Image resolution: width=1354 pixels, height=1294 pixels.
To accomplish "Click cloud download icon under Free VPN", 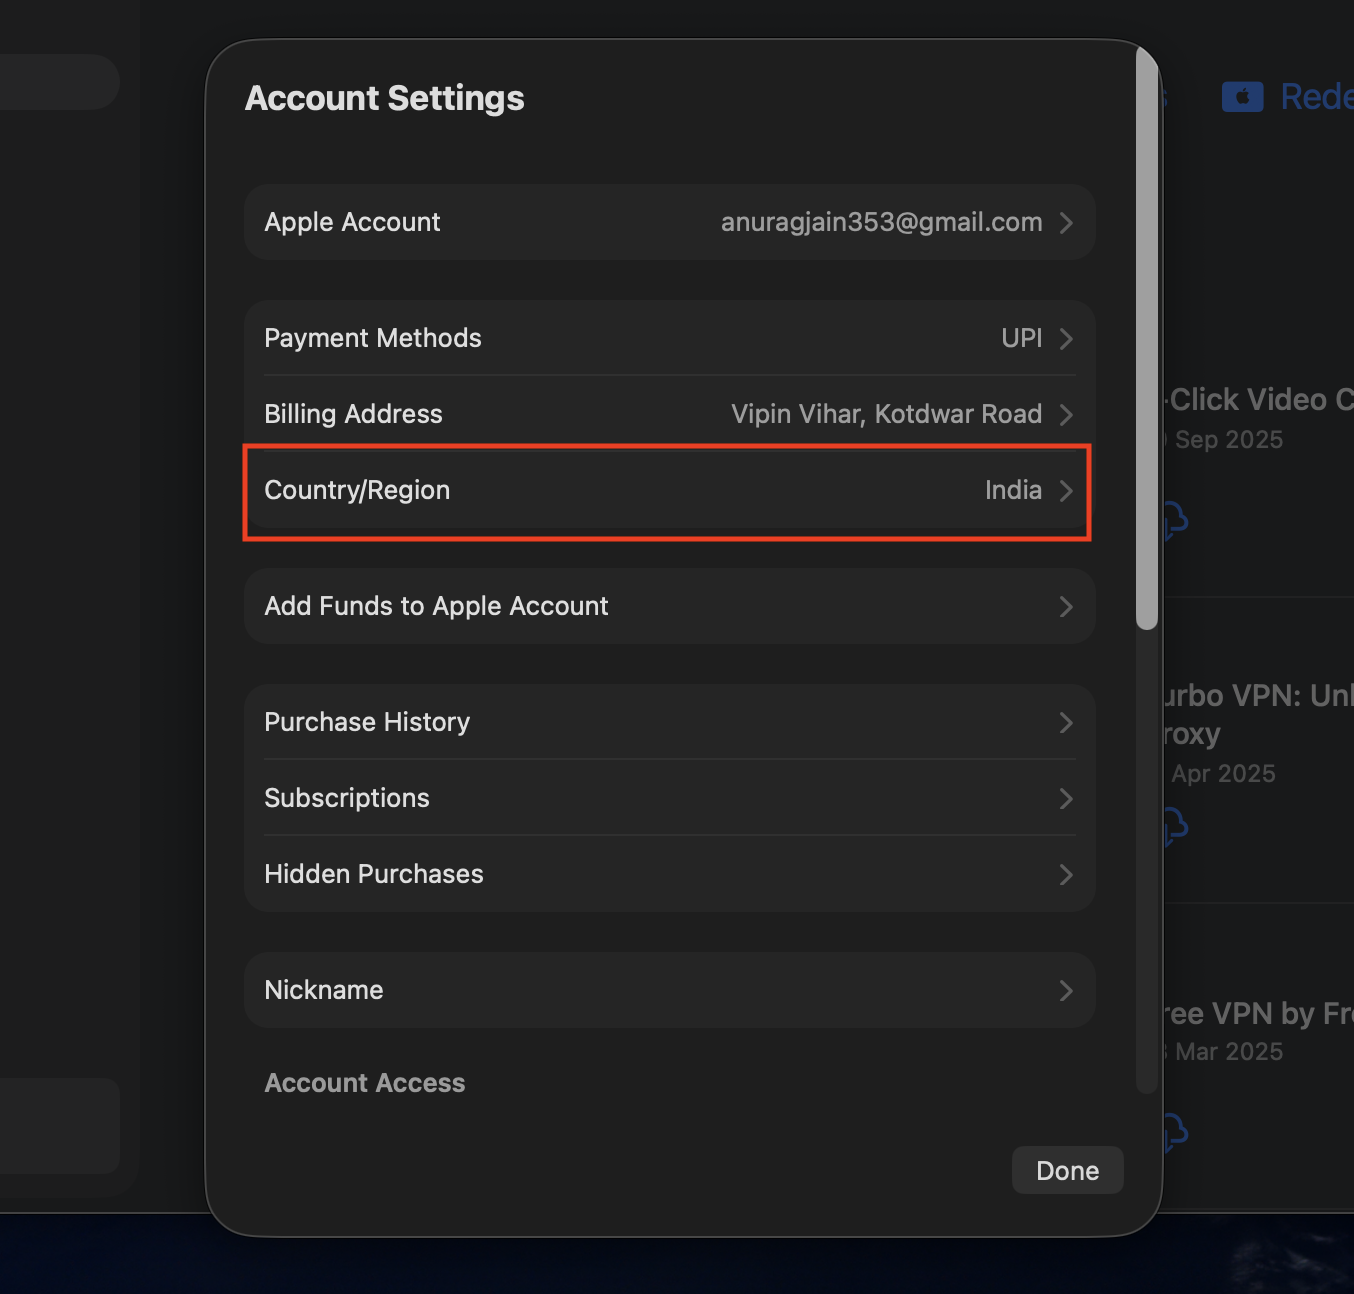I will click(x=1174, y=1131).
